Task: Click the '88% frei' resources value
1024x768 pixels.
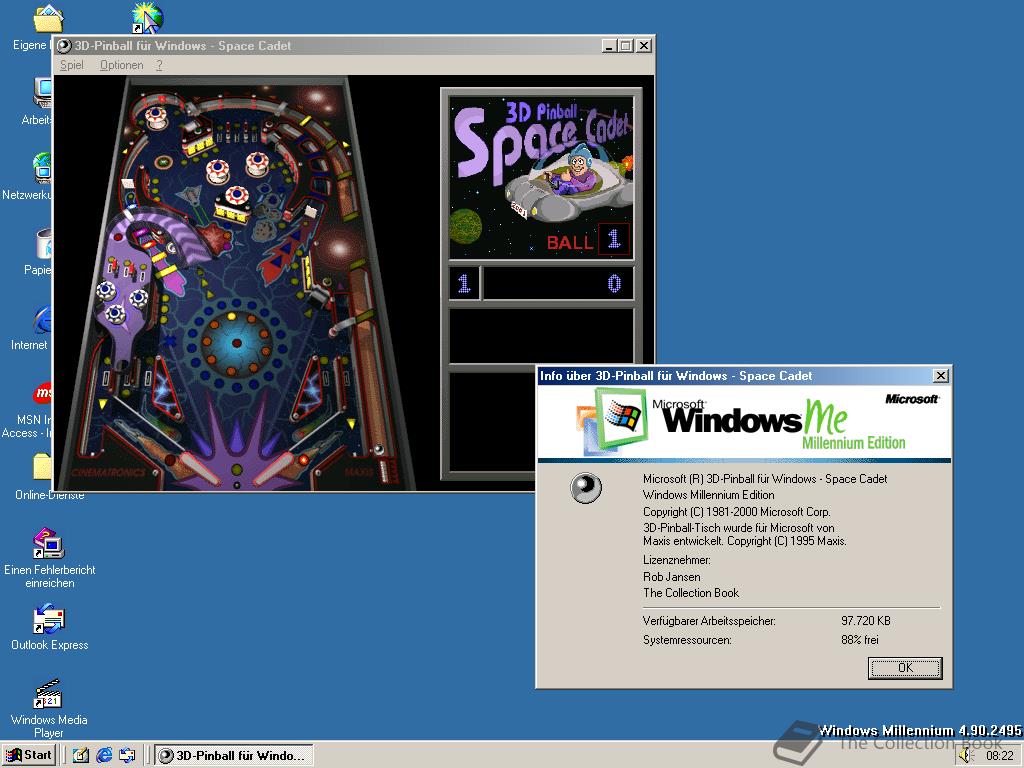Action: (859, 640)
